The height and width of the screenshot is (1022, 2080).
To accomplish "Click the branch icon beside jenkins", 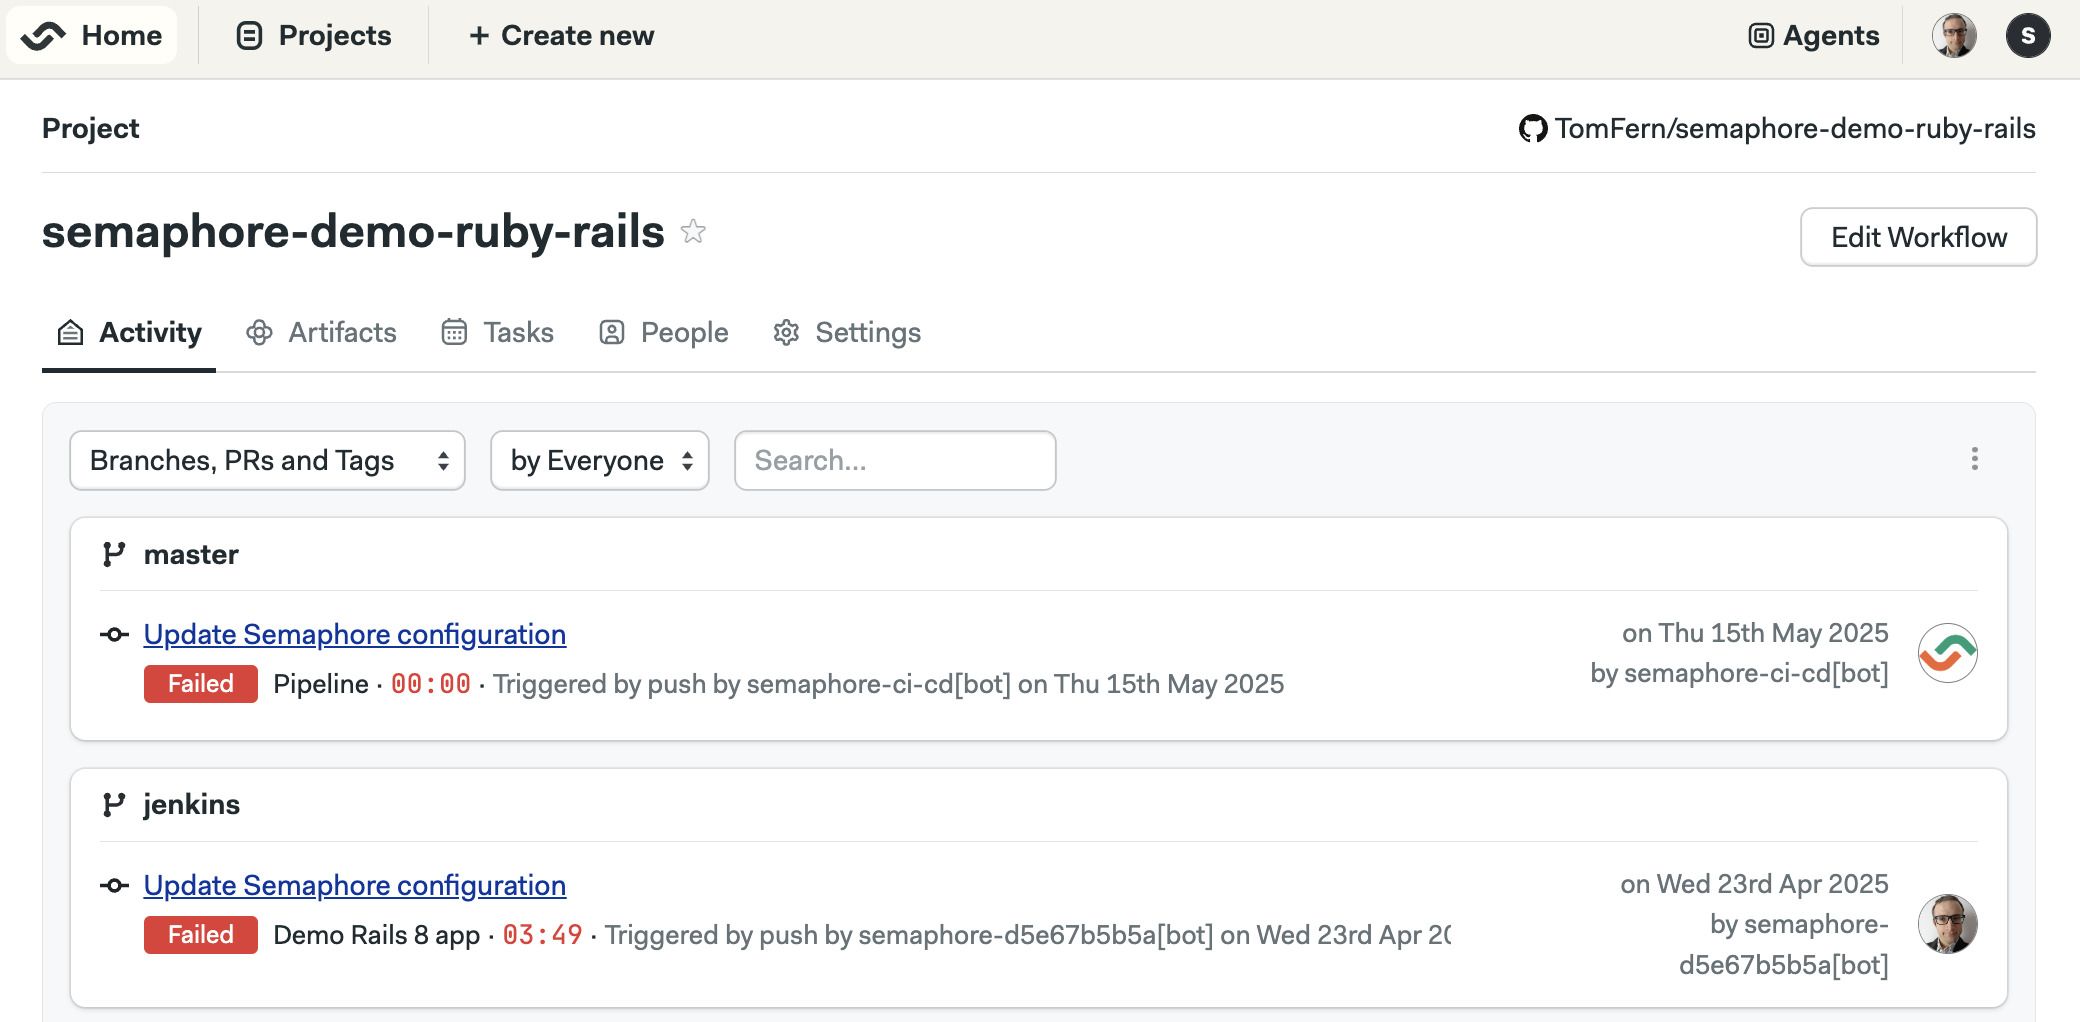I will pyautogui.click(x=114, y=805).
